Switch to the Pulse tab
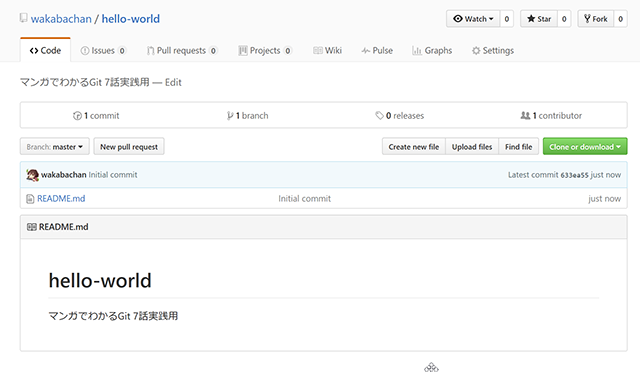The height and width of the screenshot is (372, 640). [x=377, y=50]
